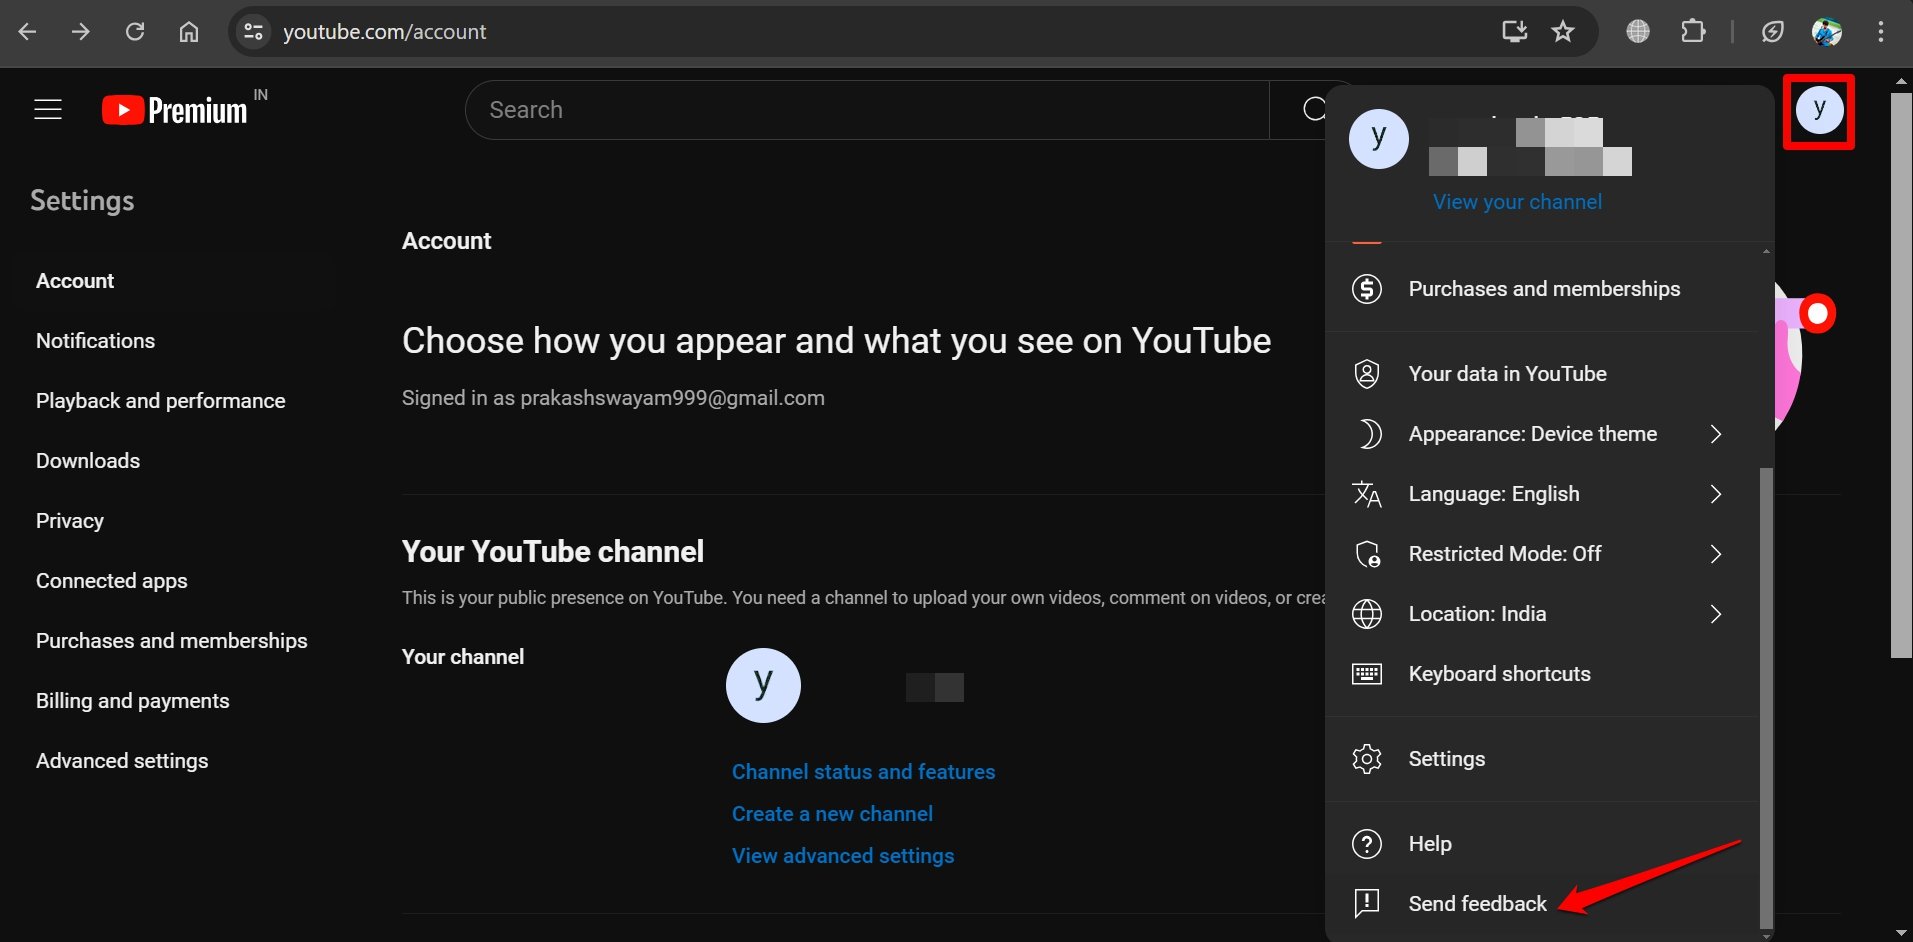Click the Location globe icon
The image size is (1913, 942).
coord(1367,614)
